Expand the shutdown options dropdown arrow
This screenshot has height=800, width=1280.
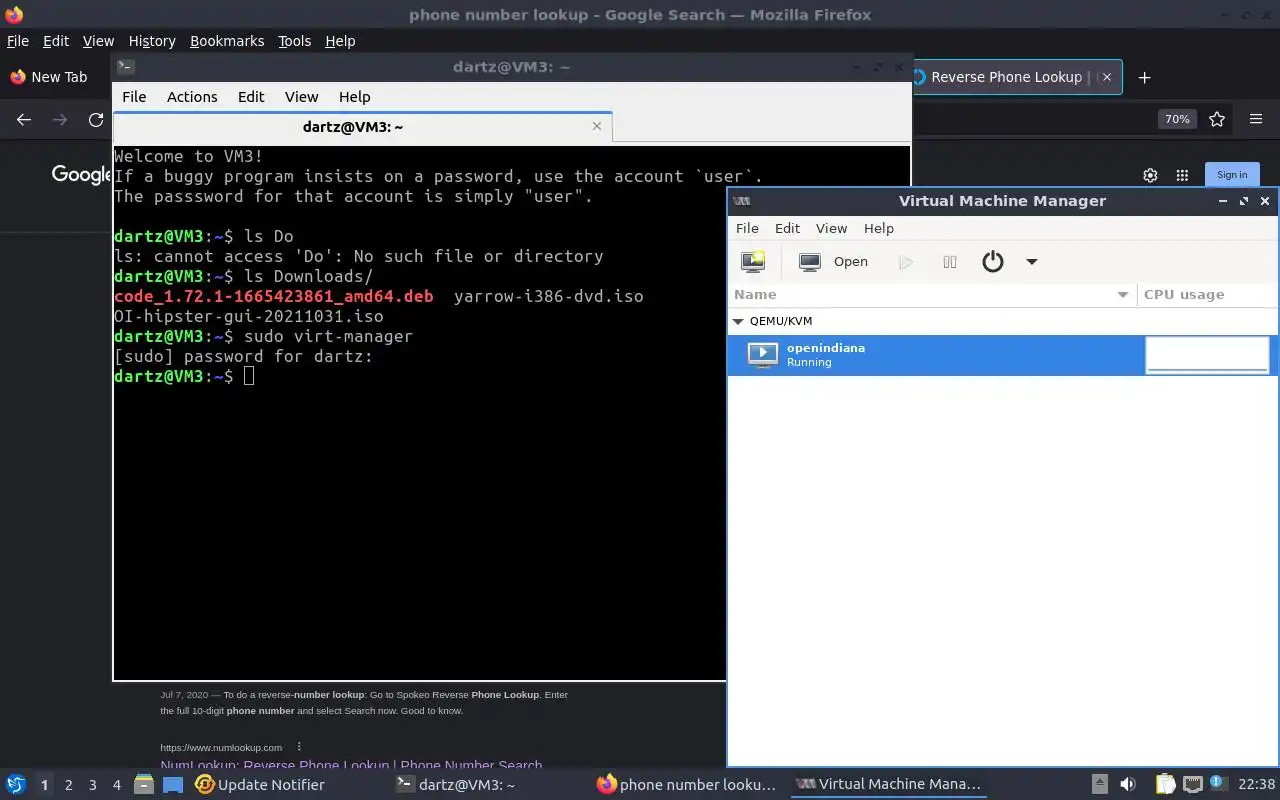pos(1032,262)
